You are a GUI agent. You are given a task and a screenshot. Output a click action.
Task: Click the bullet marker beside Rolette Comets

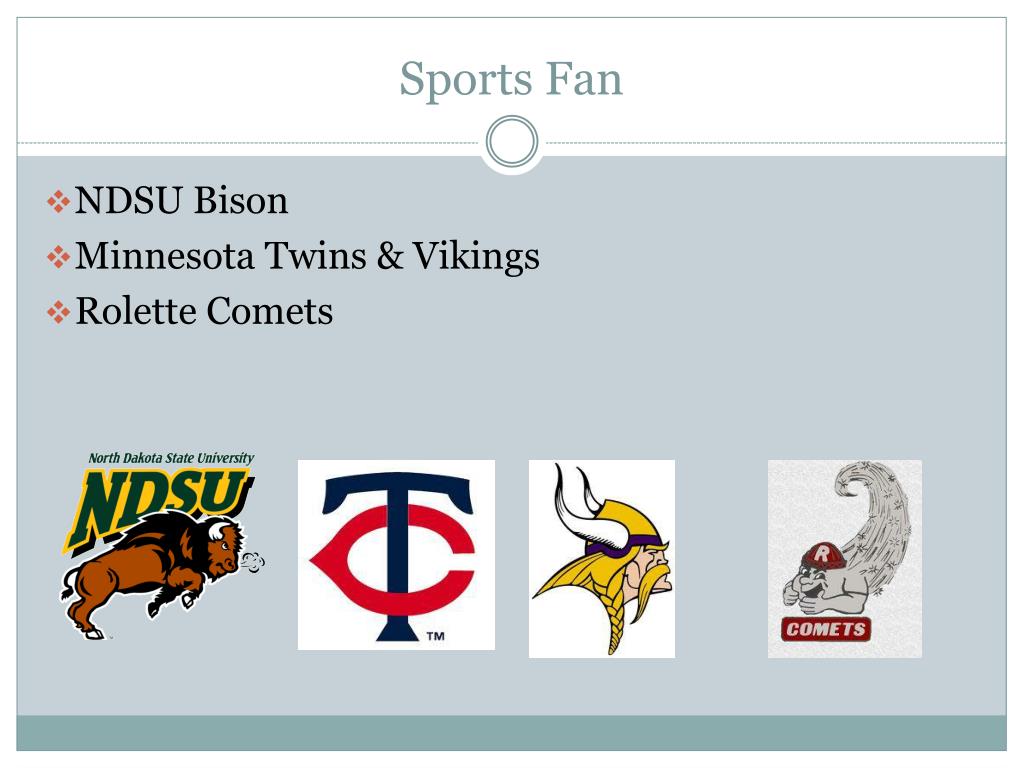[x=58, y=312]
